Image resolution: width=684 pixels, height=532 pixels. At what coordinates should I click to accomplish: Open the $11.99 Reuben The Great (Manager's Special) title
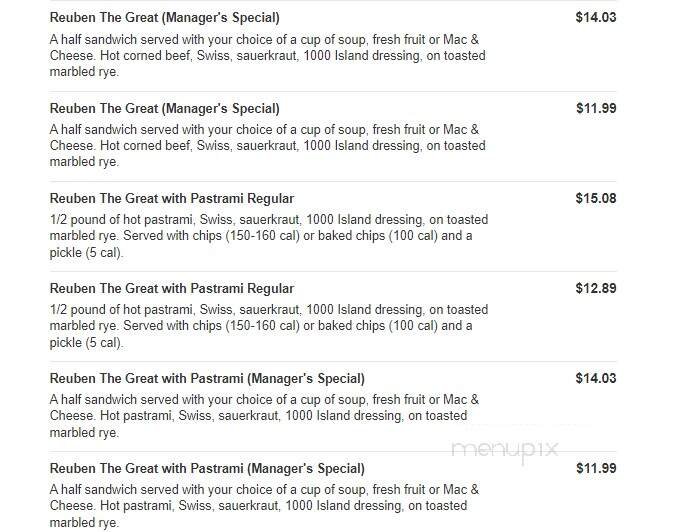[x=164, y=108]
